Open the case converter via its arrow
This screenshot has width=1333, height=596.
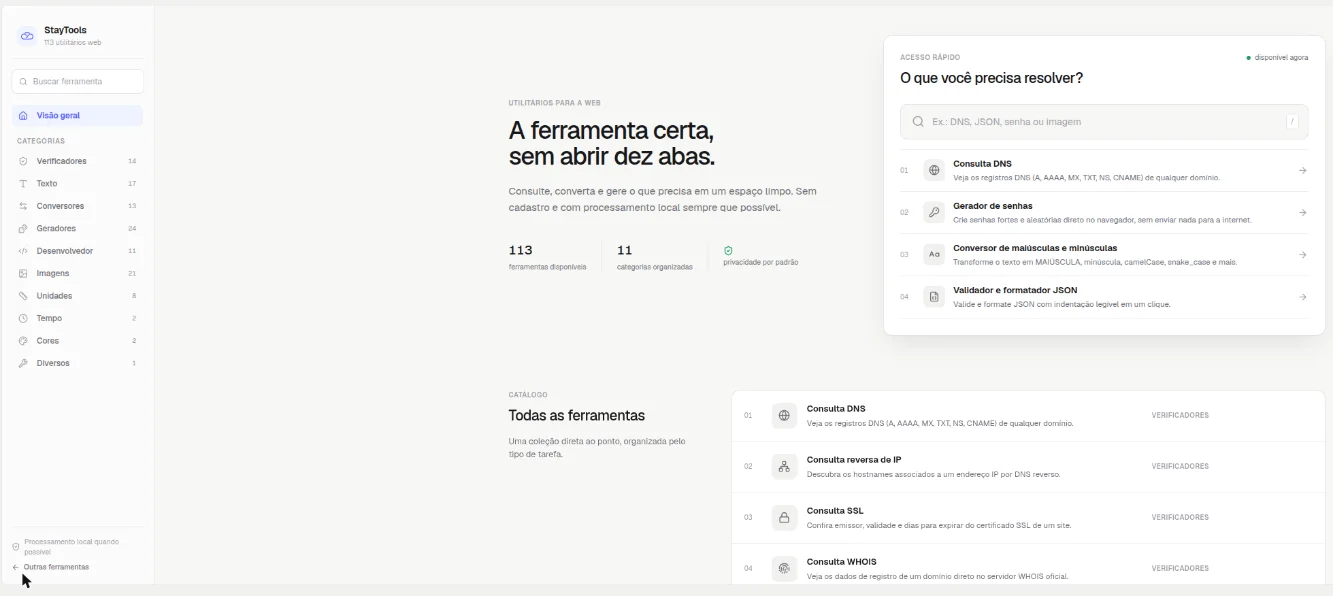pyautogui.click(x=1302, y=254)
